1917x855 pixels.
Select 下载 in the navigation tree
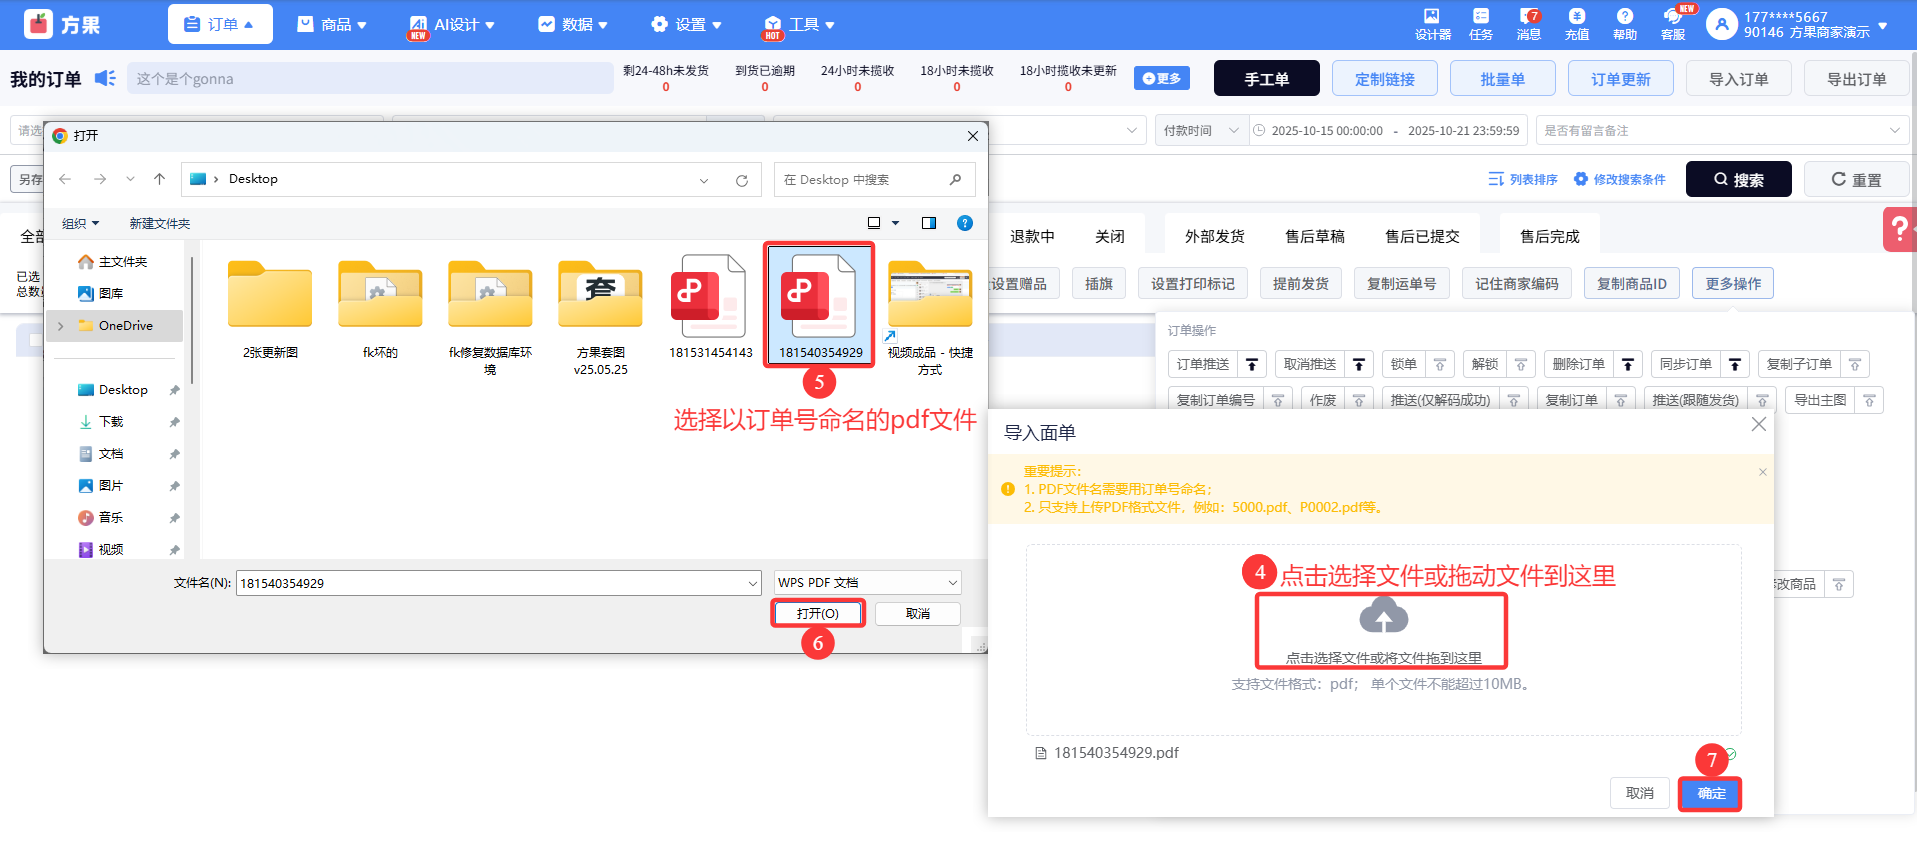111,422
